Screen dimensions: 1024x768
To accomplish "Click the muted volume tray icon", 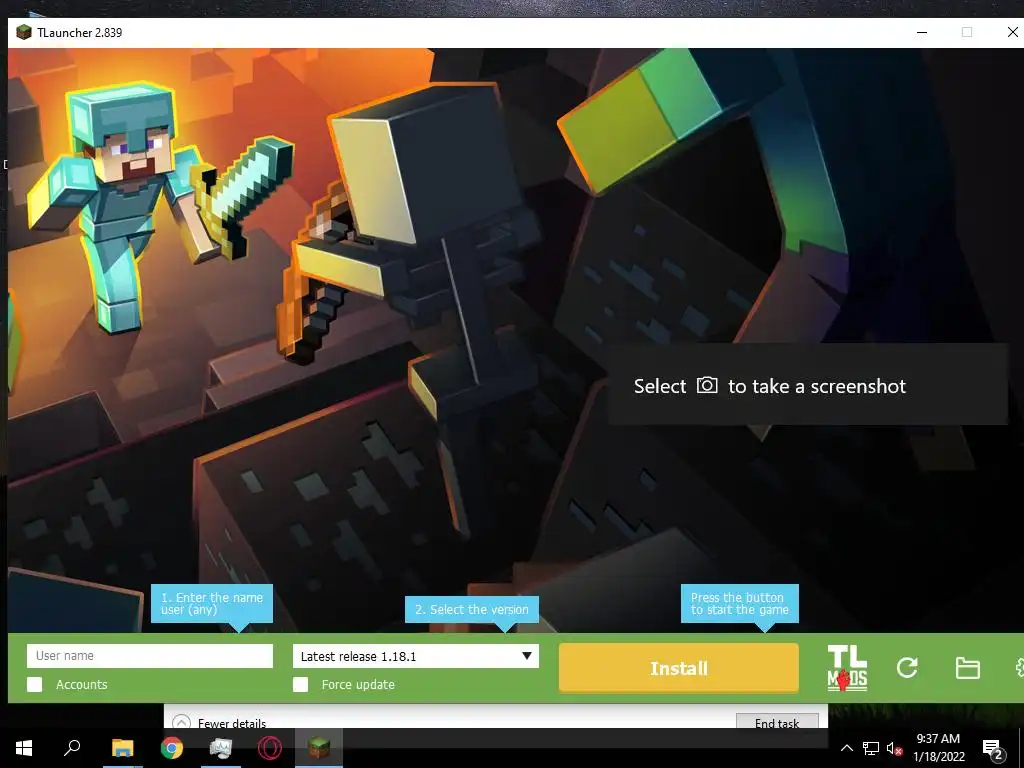I will click(895, 749).
